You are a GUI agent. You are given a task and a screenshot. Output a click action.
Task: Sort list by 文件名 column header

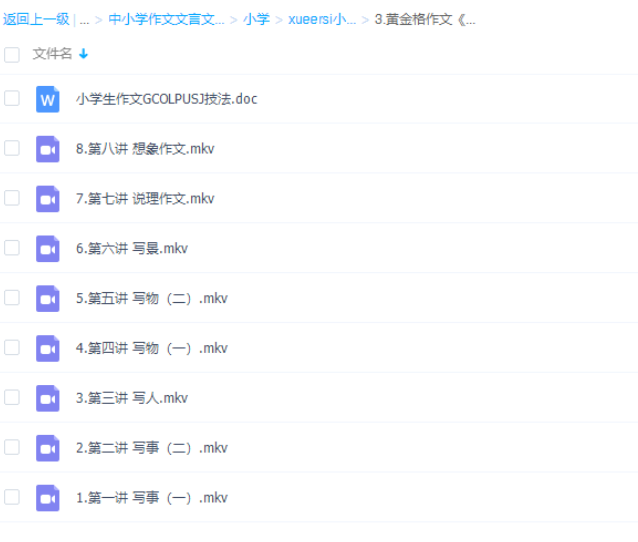52,54
